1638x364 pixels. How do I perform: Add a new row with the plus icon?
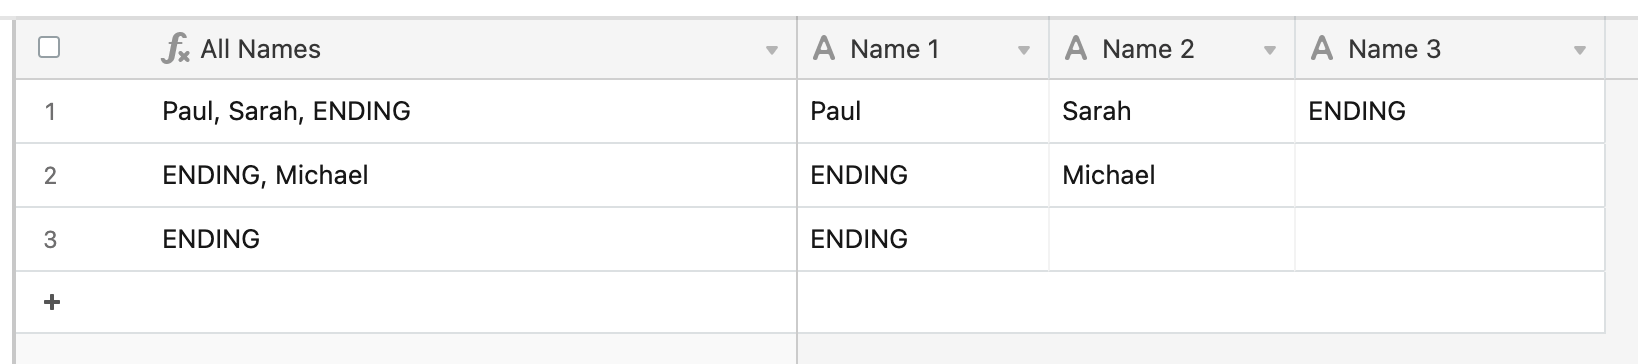point(52,302)
